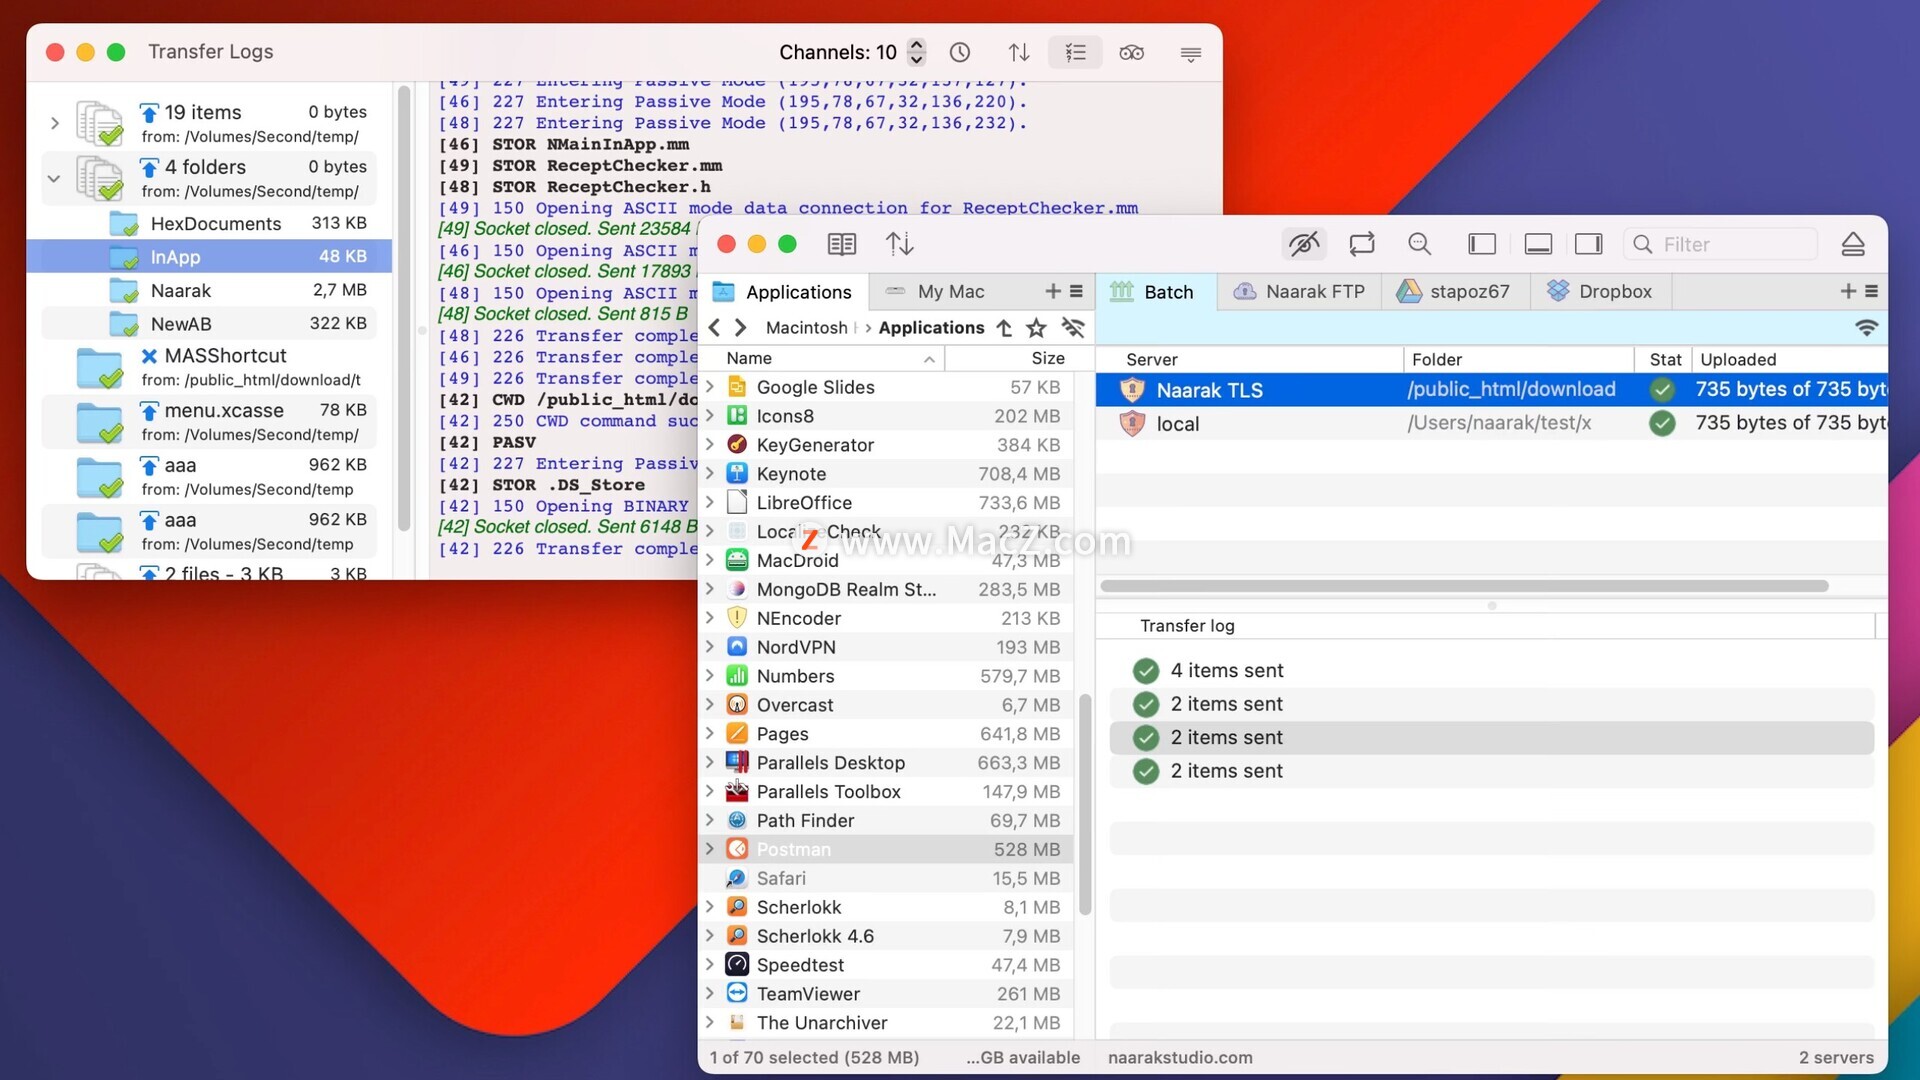The width and height of the screenshot is (1920, 1080).
Task: Click the Scherlokk 4.6 application row
Action: pyautogui.click(x=886, y=936)
